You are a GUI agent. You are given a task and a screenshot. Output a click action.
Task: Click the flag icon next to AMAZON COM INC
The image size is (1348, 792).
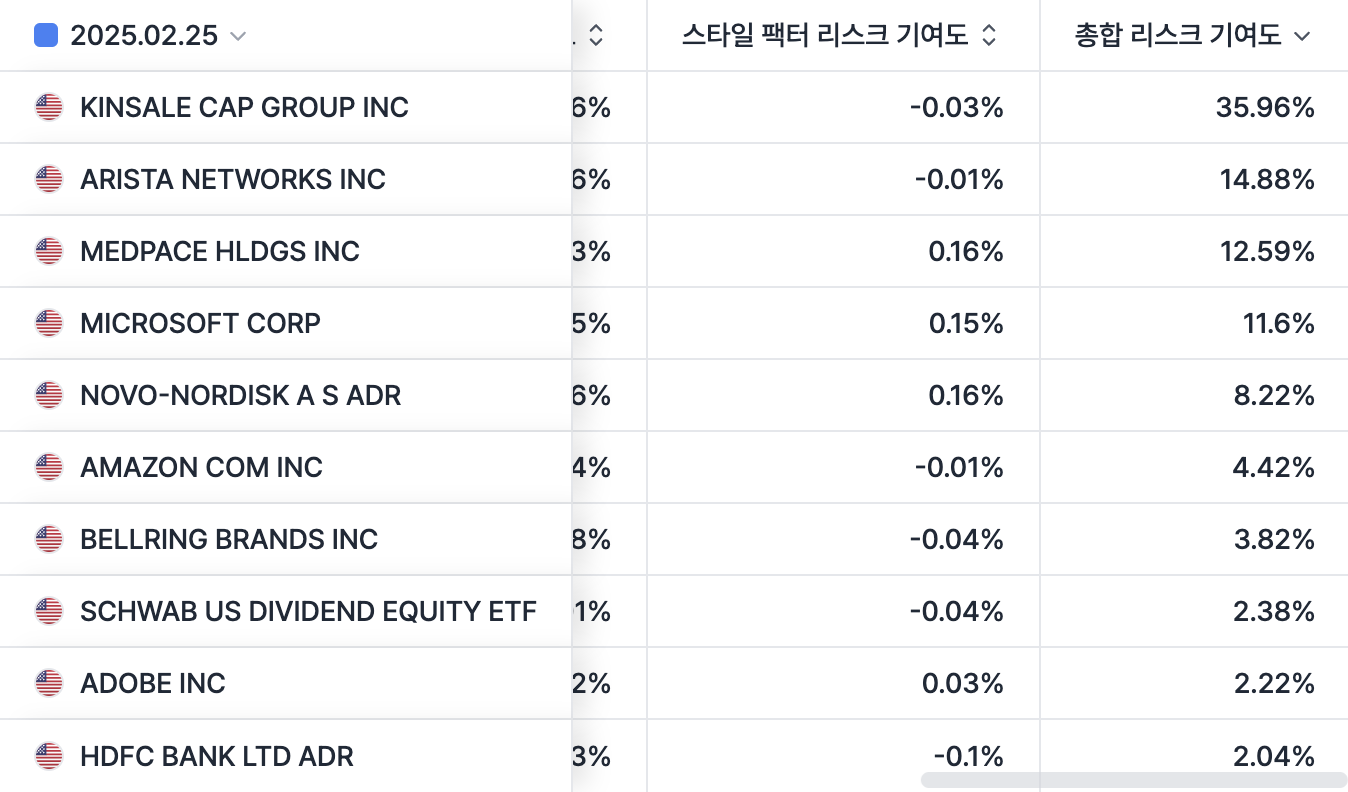(48, 467)
